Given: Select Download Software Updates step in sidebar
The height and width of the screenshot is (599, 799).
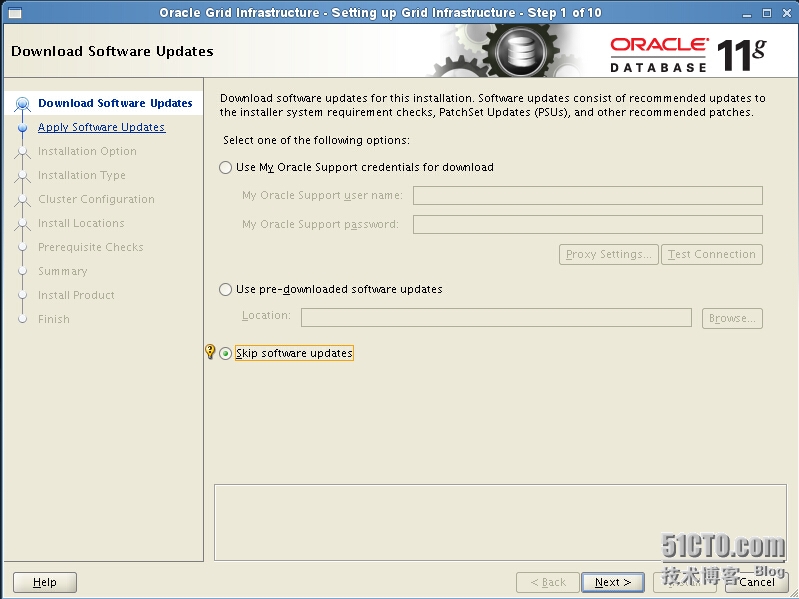Looking at the screenshot, I should [x=115, y=103].
